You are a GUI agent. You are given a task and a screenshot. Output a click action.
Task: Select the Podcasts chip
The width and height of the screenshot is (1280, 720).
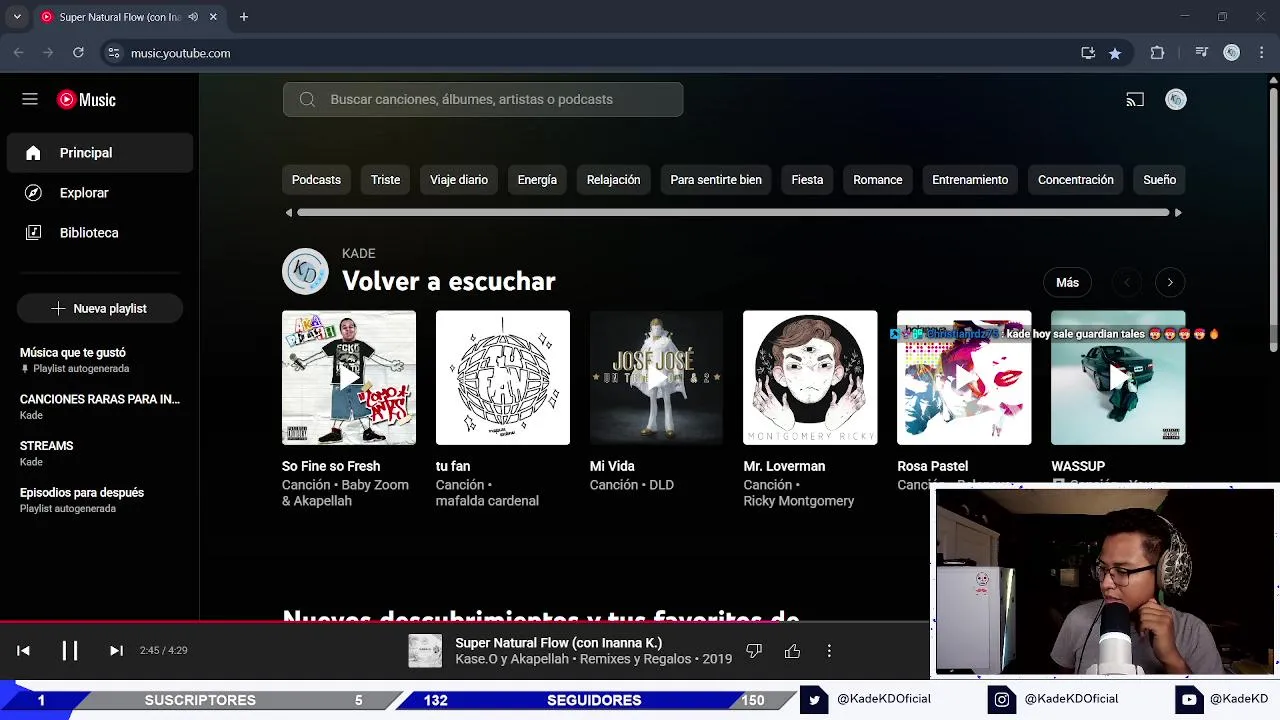316,180
